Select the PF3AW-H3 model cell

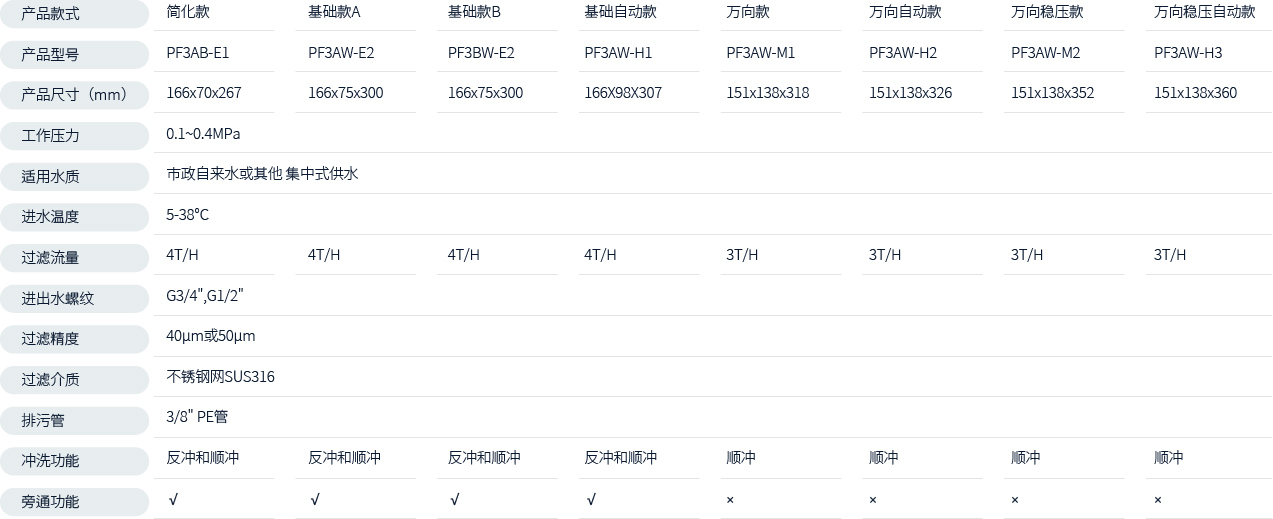1188,53
